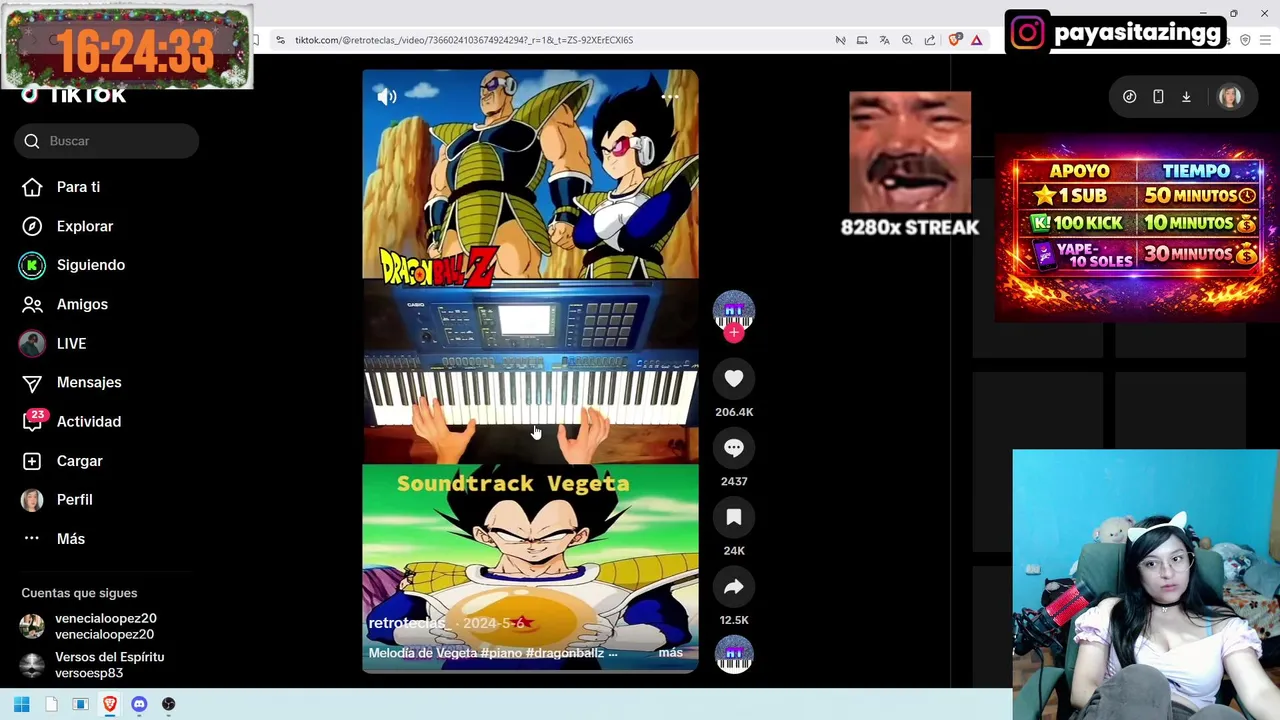This screenshot has width=1280, height=720.
Task: Open the site settings icon beside the URL
Action: point(280,40)
